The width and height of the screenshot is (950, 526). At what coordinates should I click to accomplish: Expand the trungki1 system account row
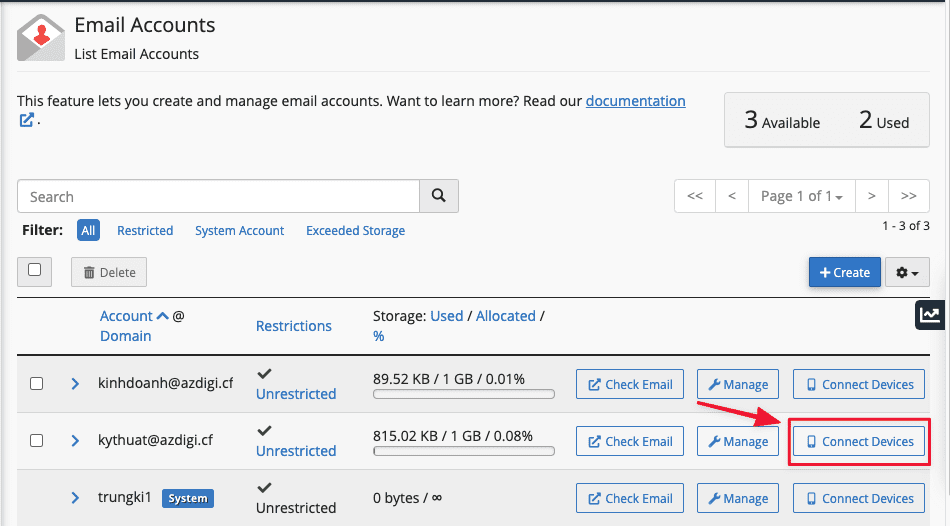[75, 498]
